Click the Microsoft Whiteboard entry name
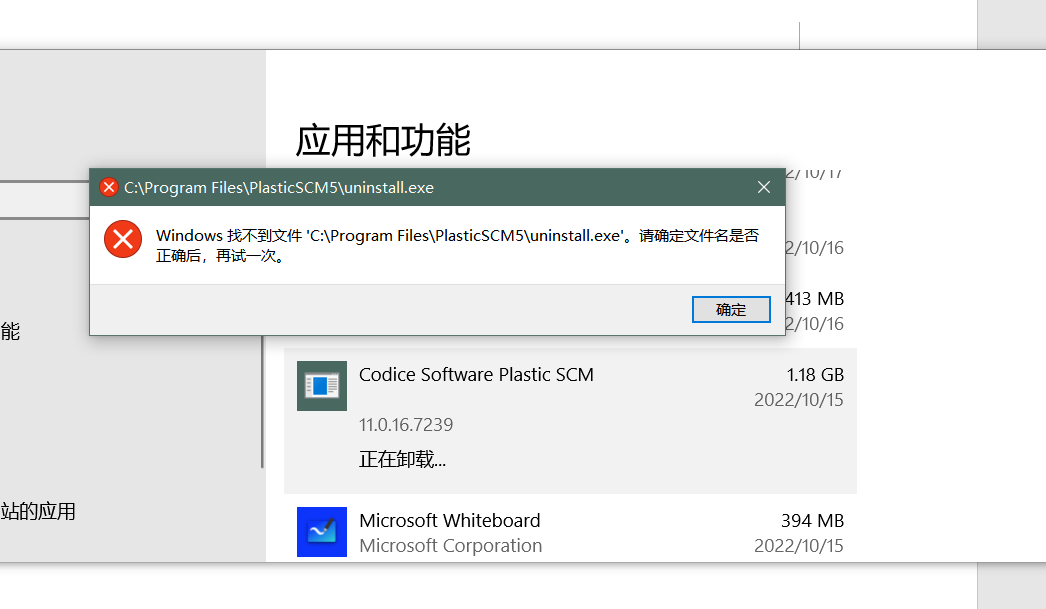The image size is (1046, 609). (x=450, y=520)
